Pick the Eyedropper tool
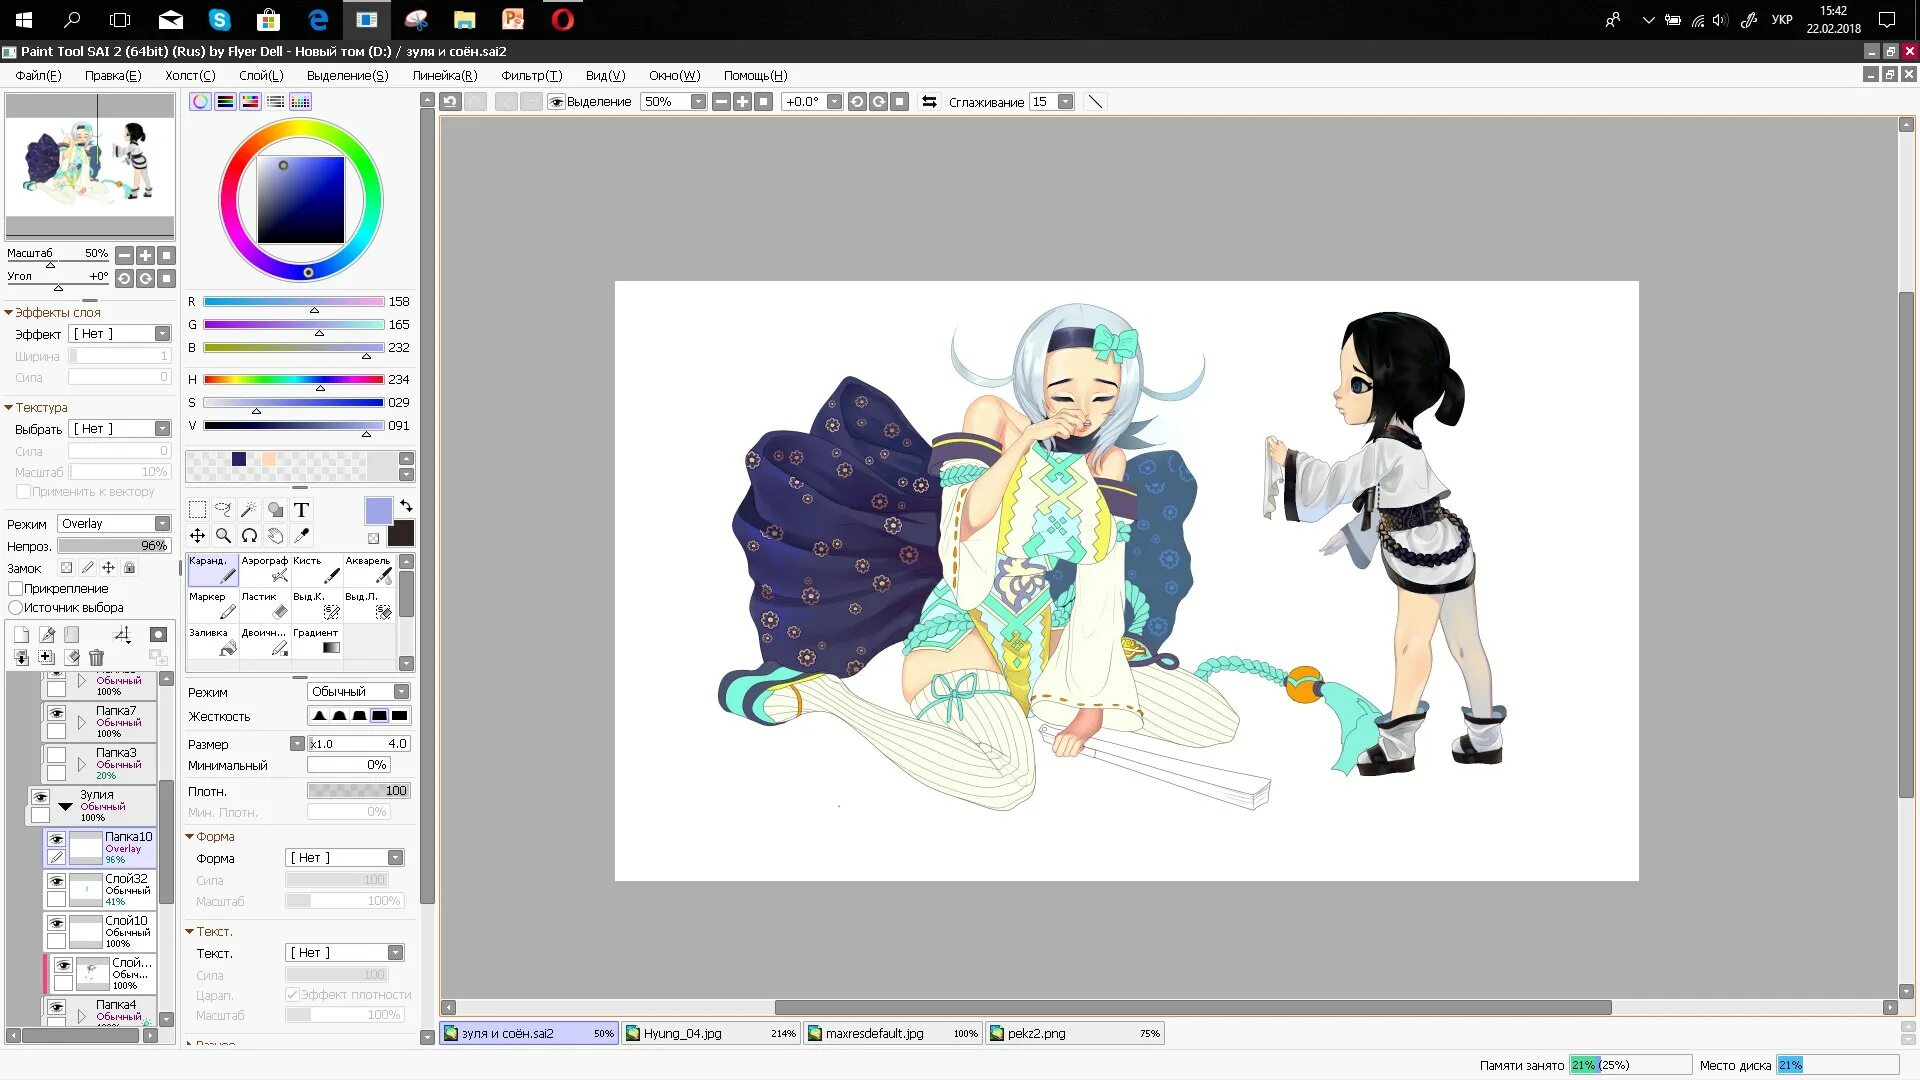1920x1080 pixels. 301,536
